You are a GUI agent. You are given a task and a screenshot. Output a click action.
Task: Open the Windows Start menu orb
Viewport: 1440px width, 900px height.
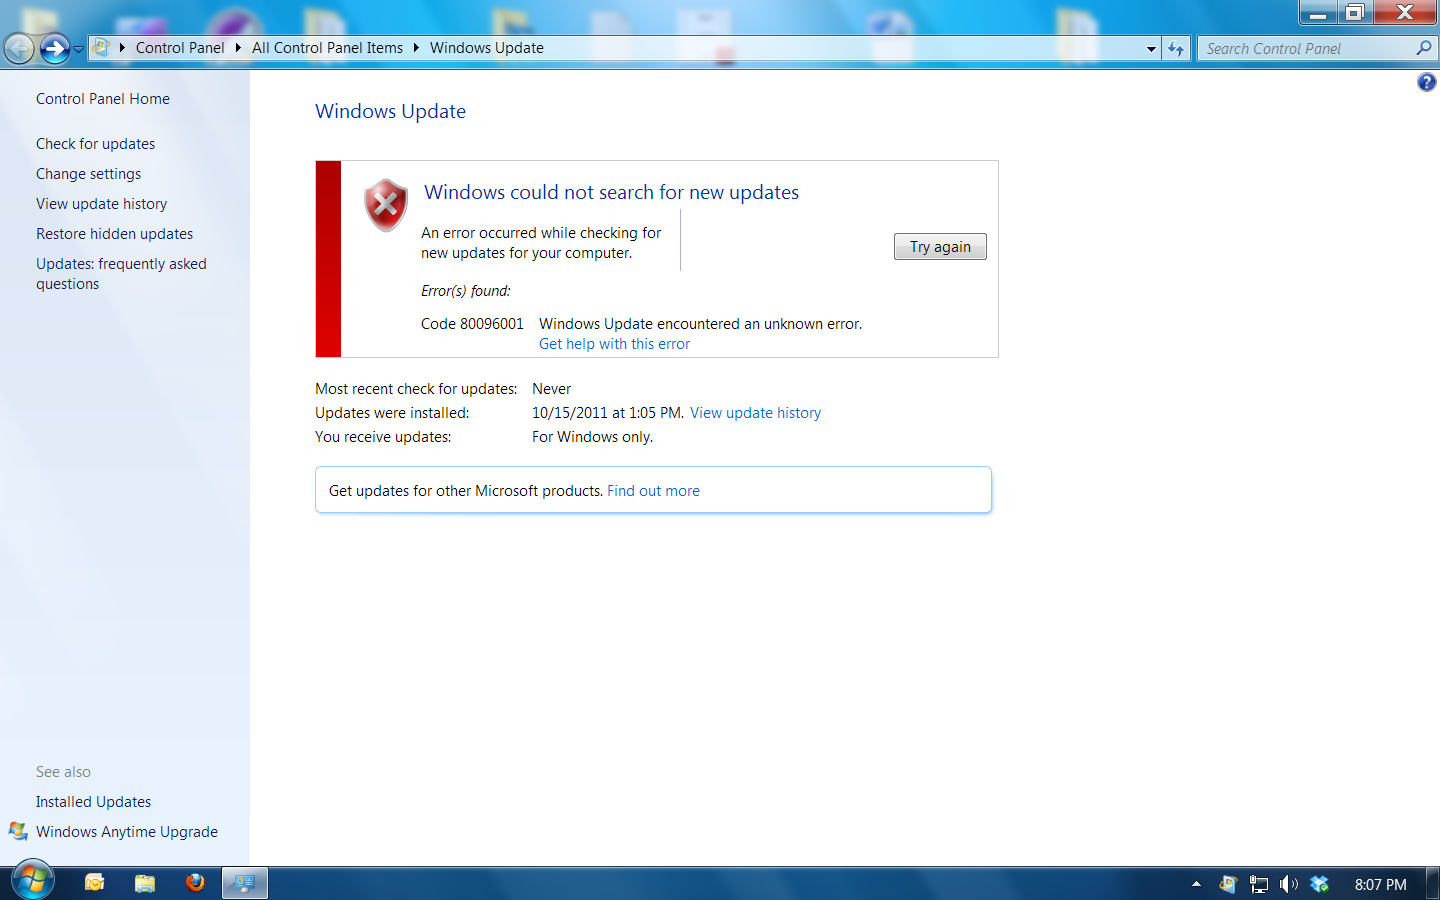pyautogui.click(x=33, y=881)
